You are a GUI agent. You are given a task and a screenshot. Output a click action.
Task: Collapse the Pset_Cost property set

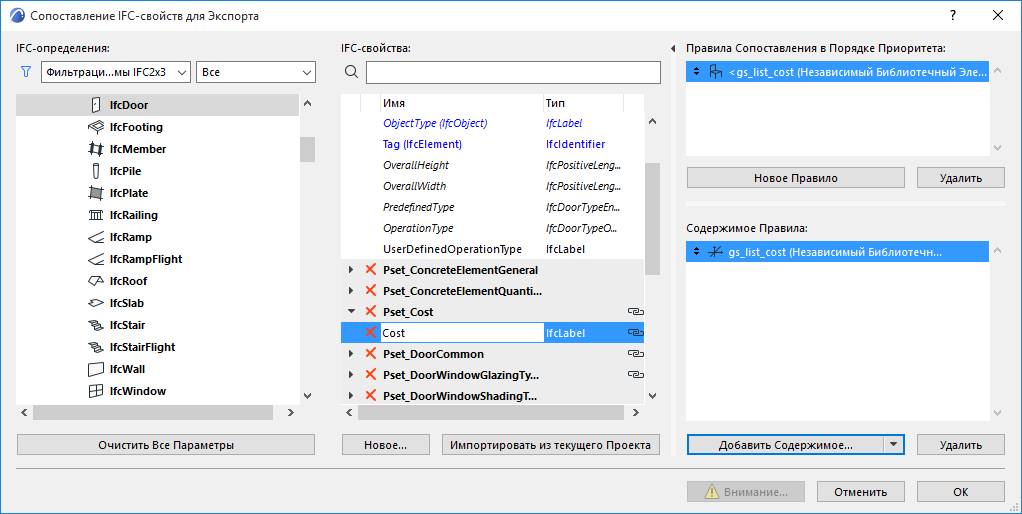click(351, 312)
